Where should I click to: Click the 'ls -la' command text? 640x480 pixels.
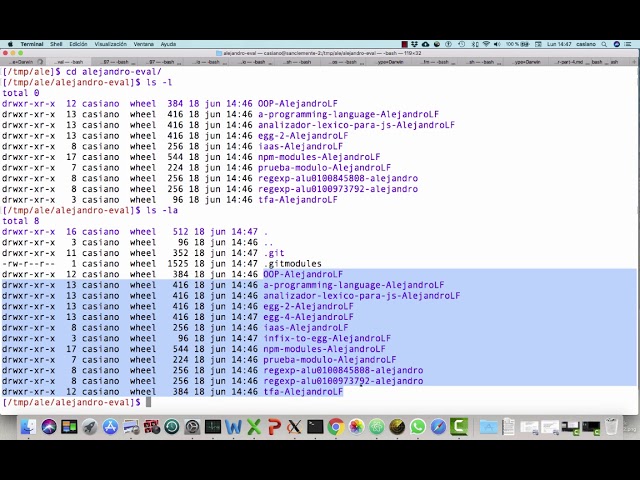pos(162,211)
